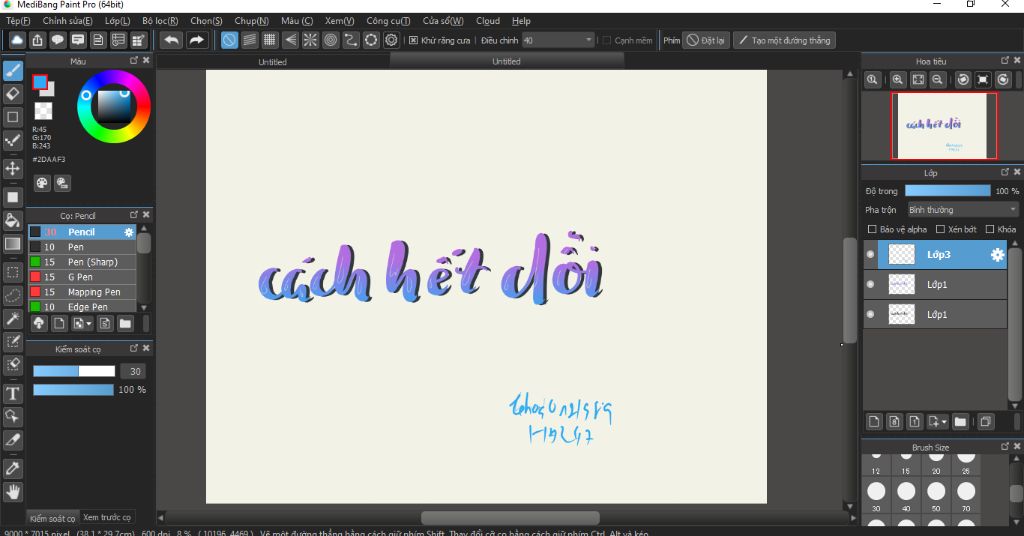Open the Điều chỉnh correction dropdown
Image resolution: width=1024 pixels, height=536 pixels.
tap(558, 40)
